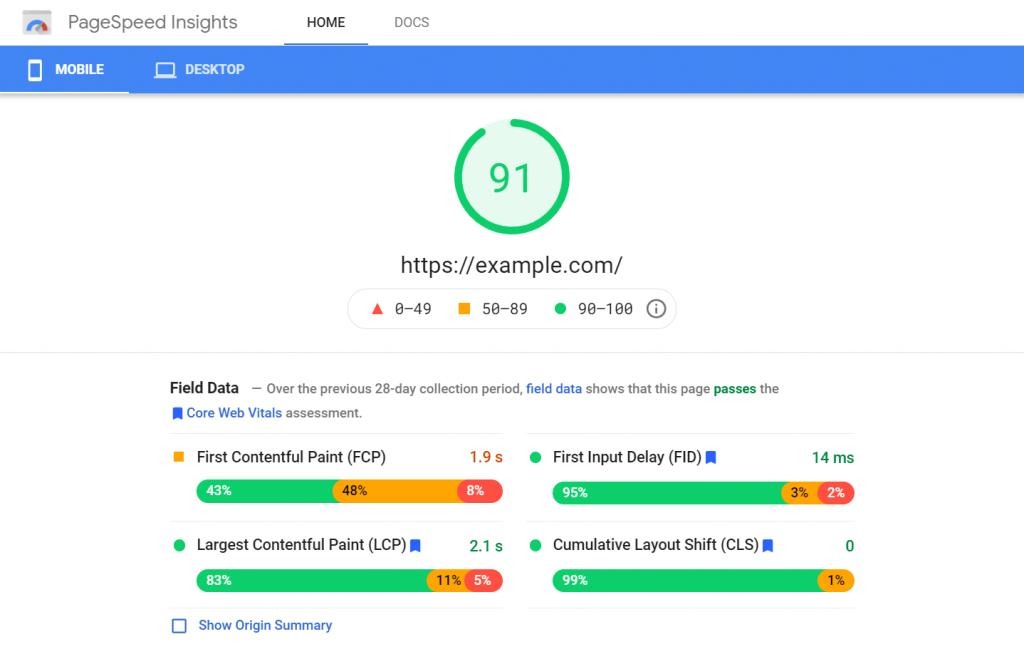
Task: Click the CLS orange 1% bar segment
Action: click(x=836, y=580)
